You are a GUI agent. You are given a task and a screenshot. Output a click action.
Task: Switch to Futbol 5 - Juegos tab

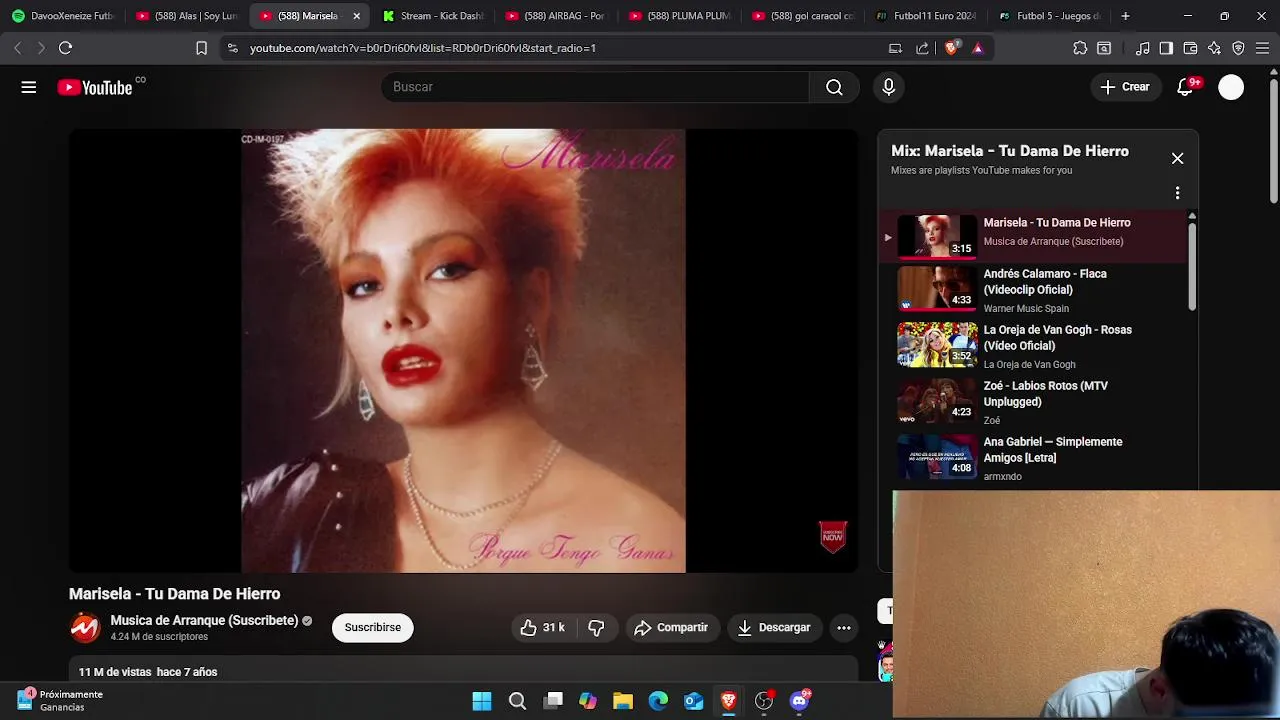tap(1050, 16)
